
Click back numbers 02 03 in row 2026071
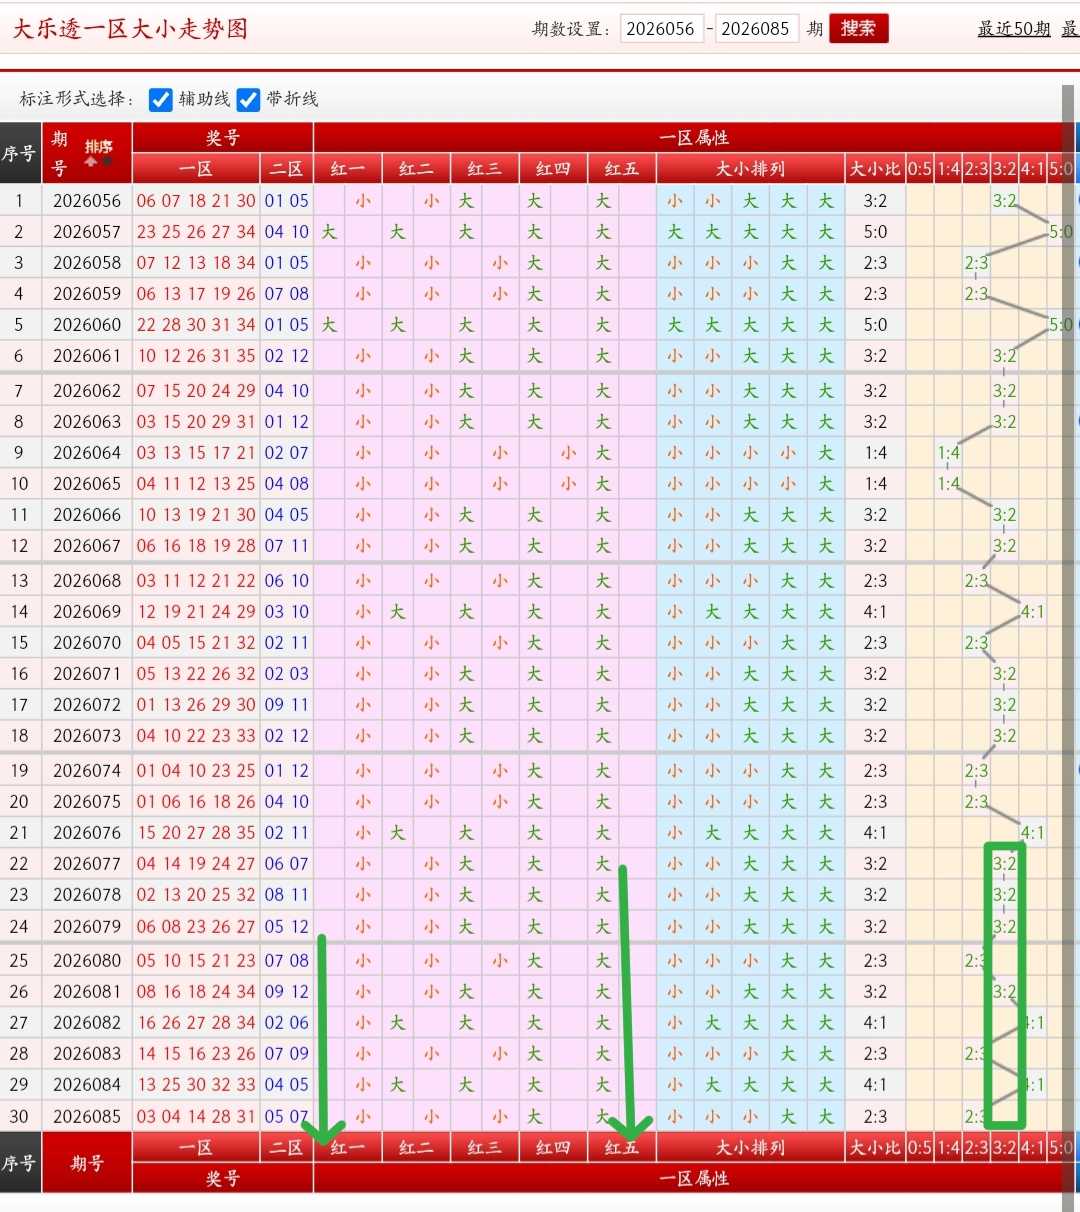(x=287, y=674)
